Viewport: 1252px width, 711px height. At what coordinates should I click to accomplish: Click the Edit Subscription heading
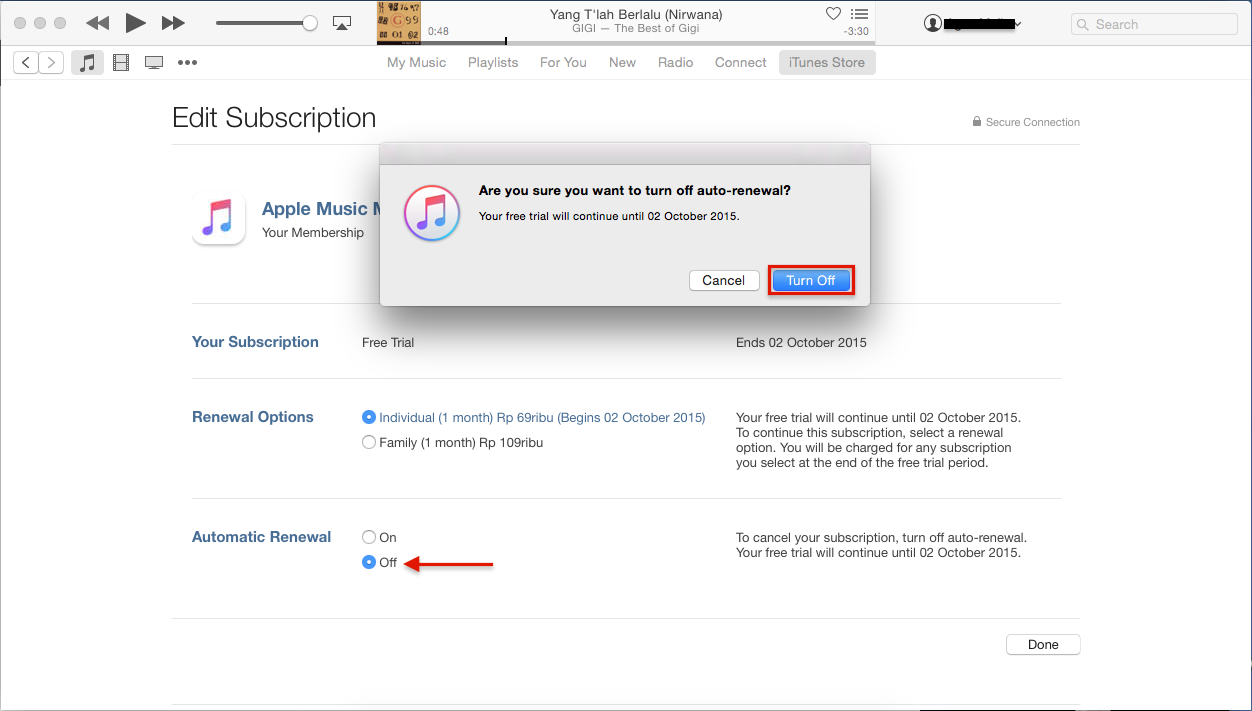click(x=274, y=118)
